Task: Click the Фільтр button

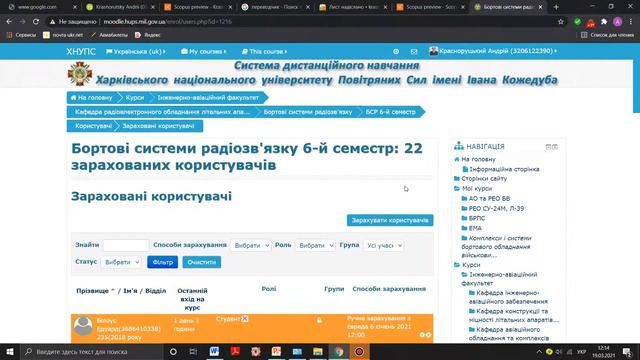Action: pyautogui.click(x=162, y=262)
